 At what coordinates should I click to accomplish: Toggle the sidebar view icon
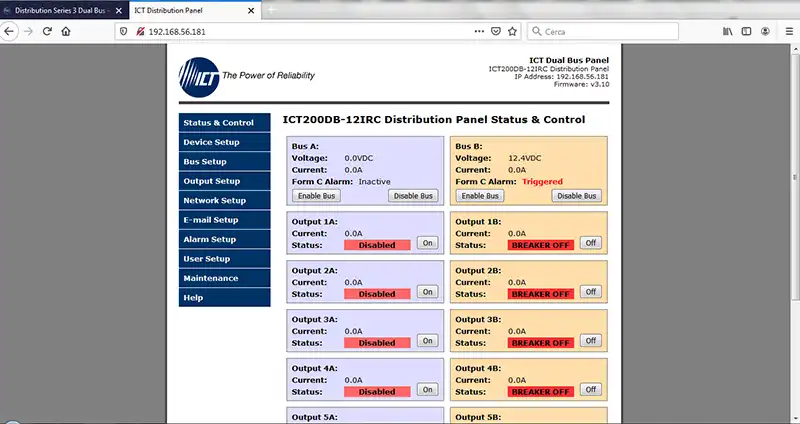point(746,31)
